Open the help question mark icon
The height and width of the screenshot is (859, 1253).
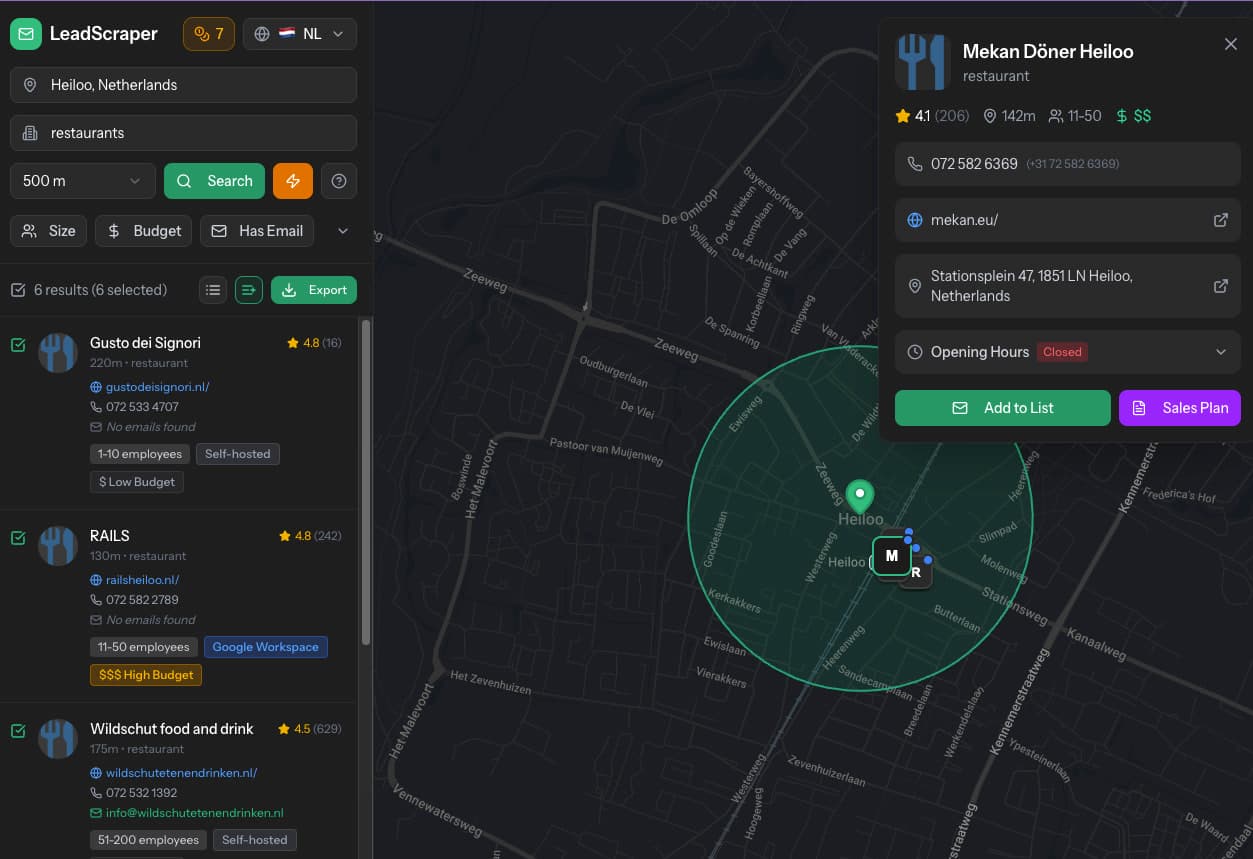pyautogui.click(x=339, y=181)
